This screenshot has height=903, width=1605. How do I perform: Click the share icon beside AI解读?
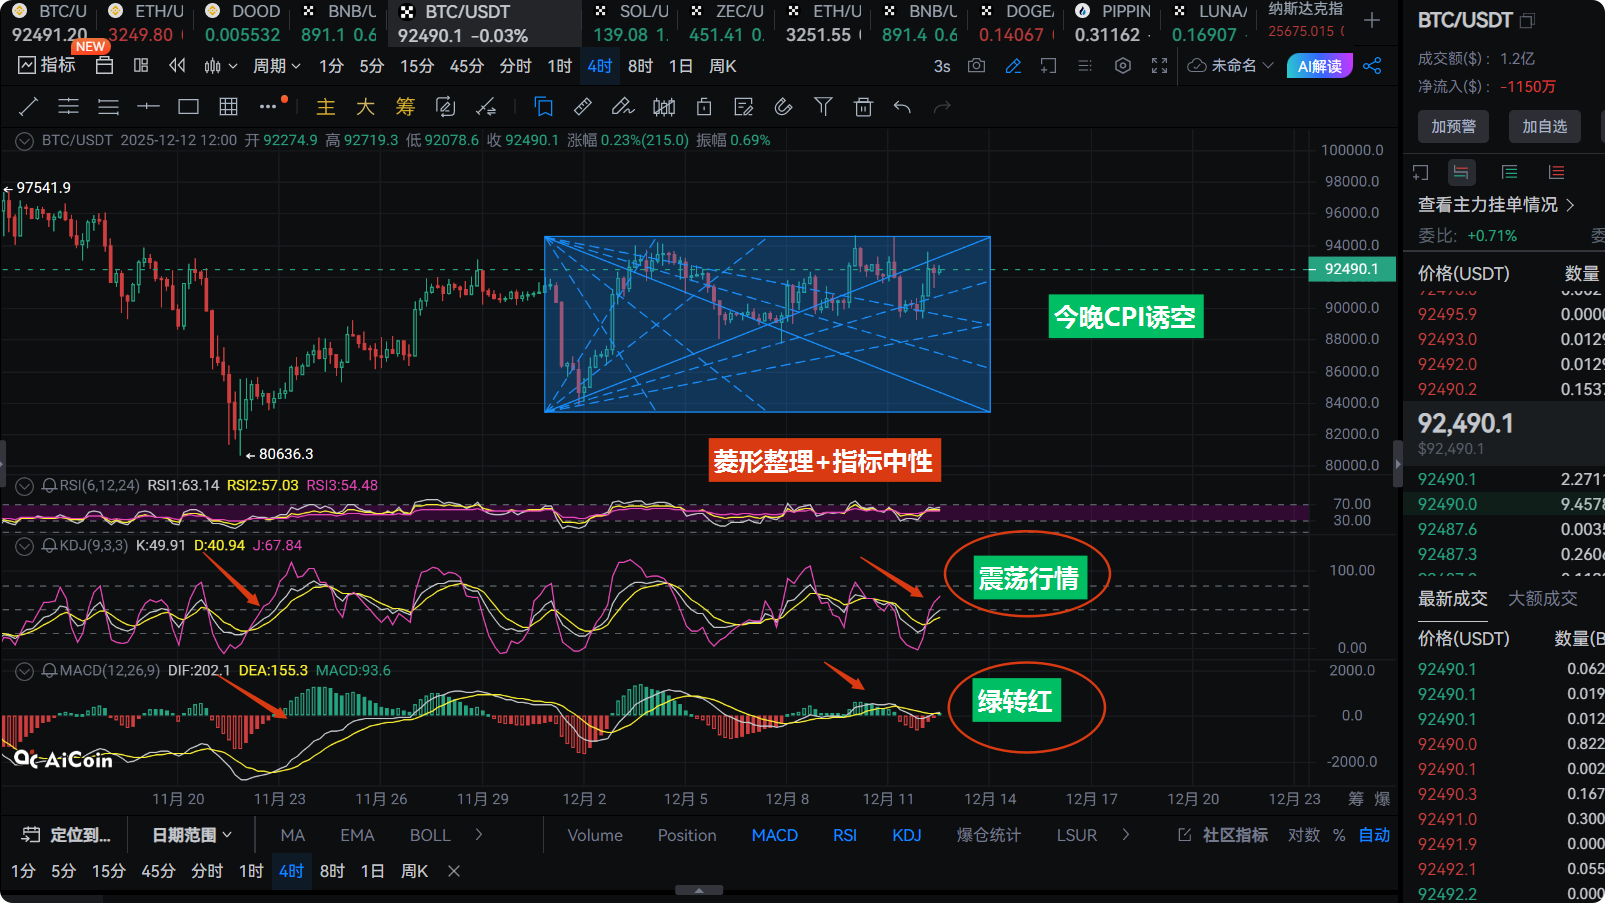1372,66
